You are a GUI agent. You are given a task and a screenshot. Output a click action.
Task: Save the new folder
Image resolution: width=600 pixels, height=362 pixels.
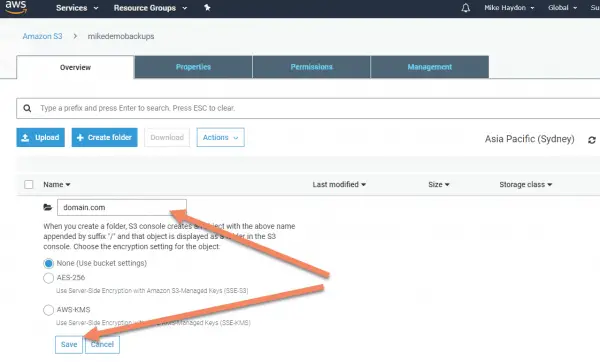(69, 344)
